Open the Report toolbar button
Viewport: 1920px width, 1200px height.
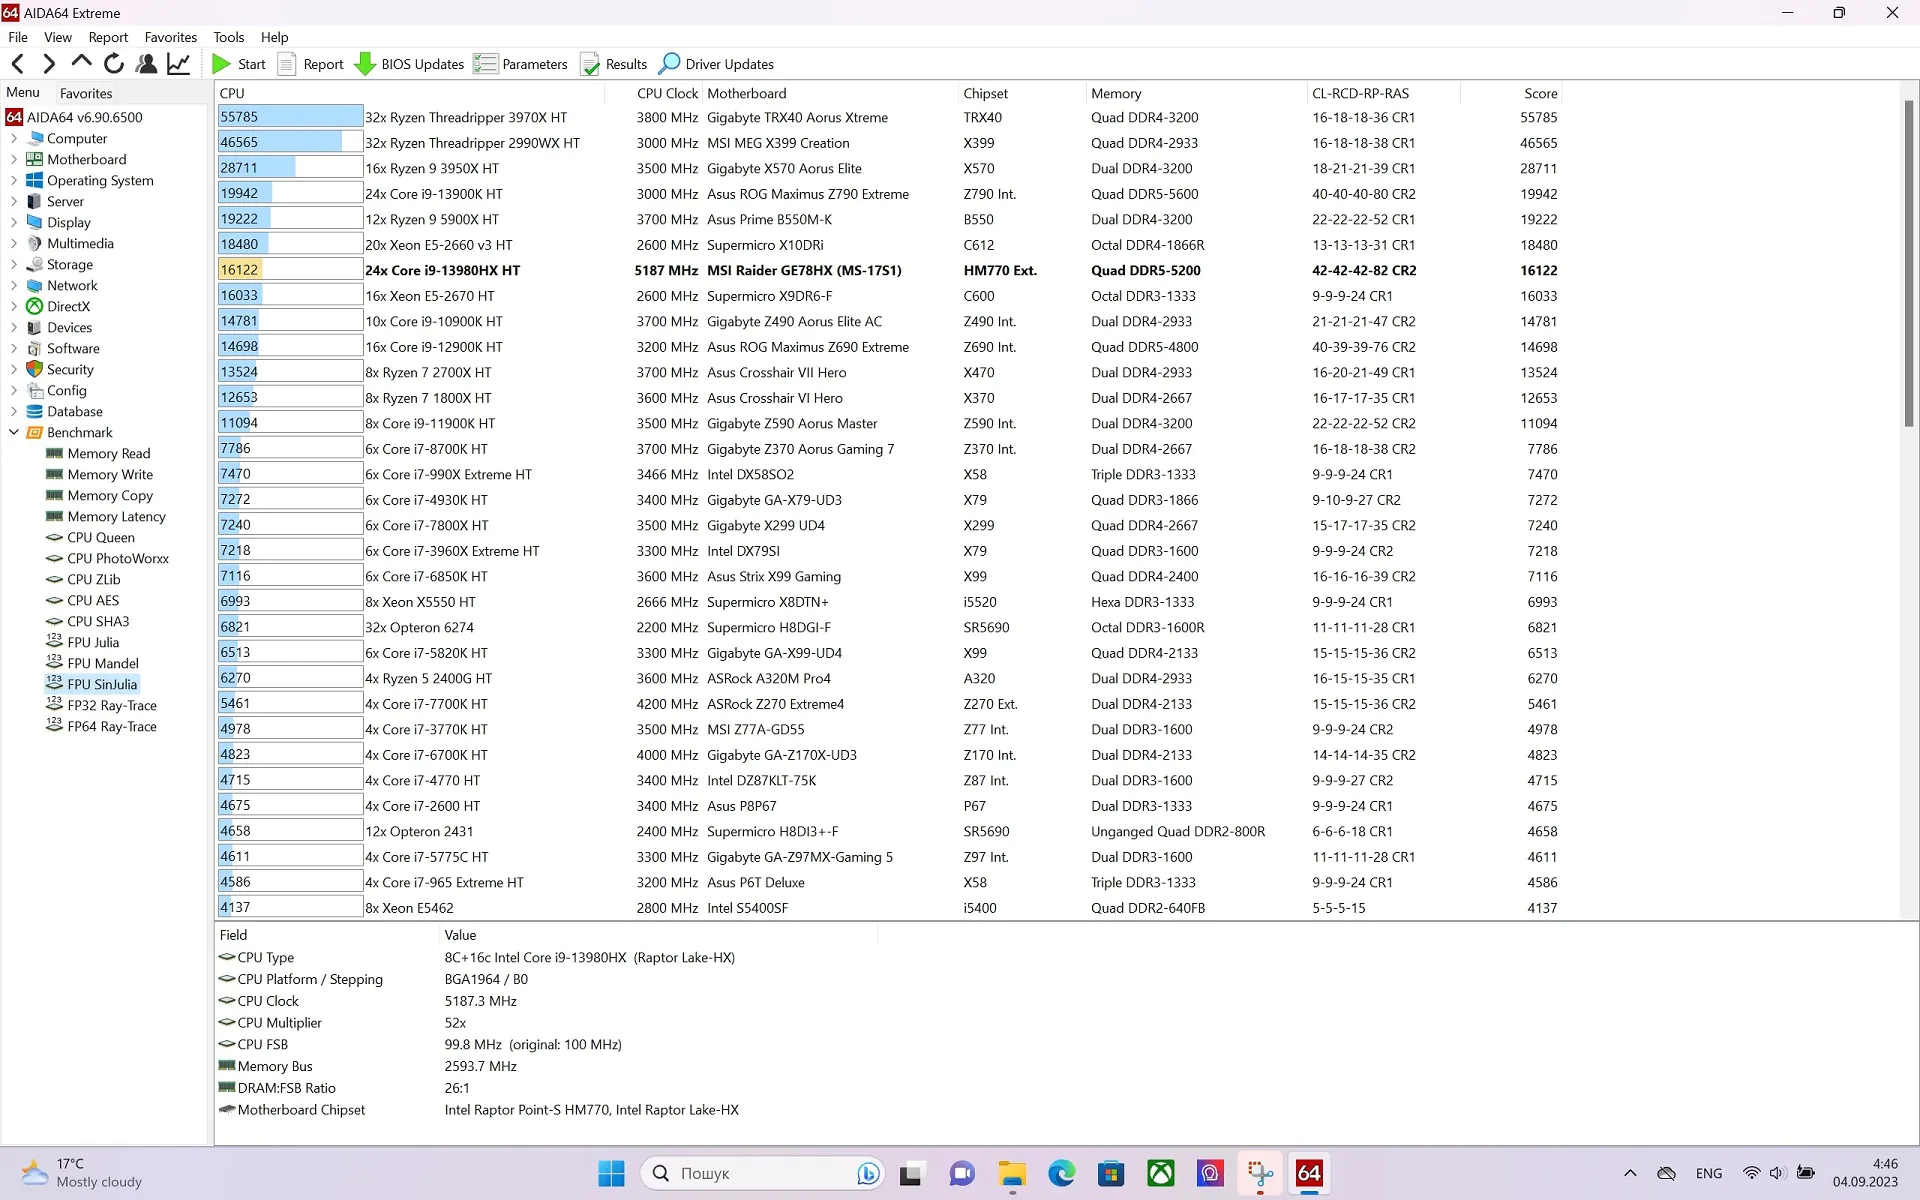point(311,64)
